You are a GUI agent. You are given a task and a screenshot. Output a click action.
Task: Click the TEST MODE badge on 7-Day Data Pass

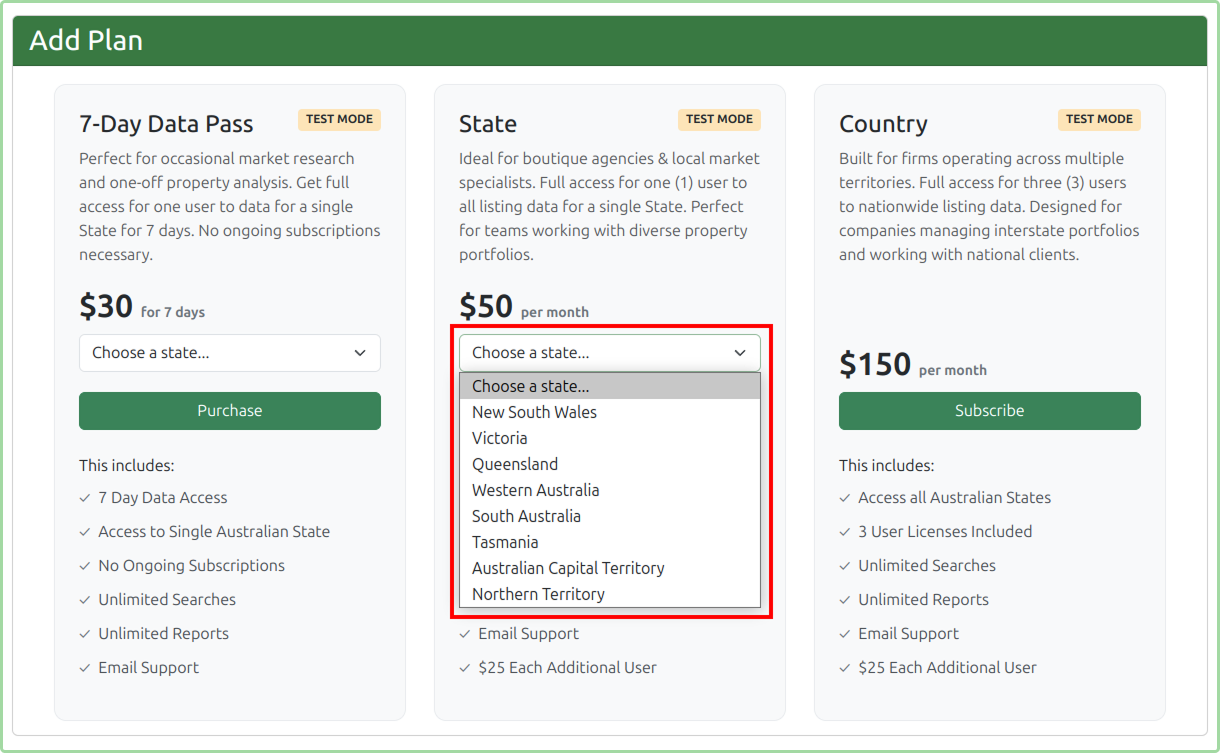click(339, 119)
